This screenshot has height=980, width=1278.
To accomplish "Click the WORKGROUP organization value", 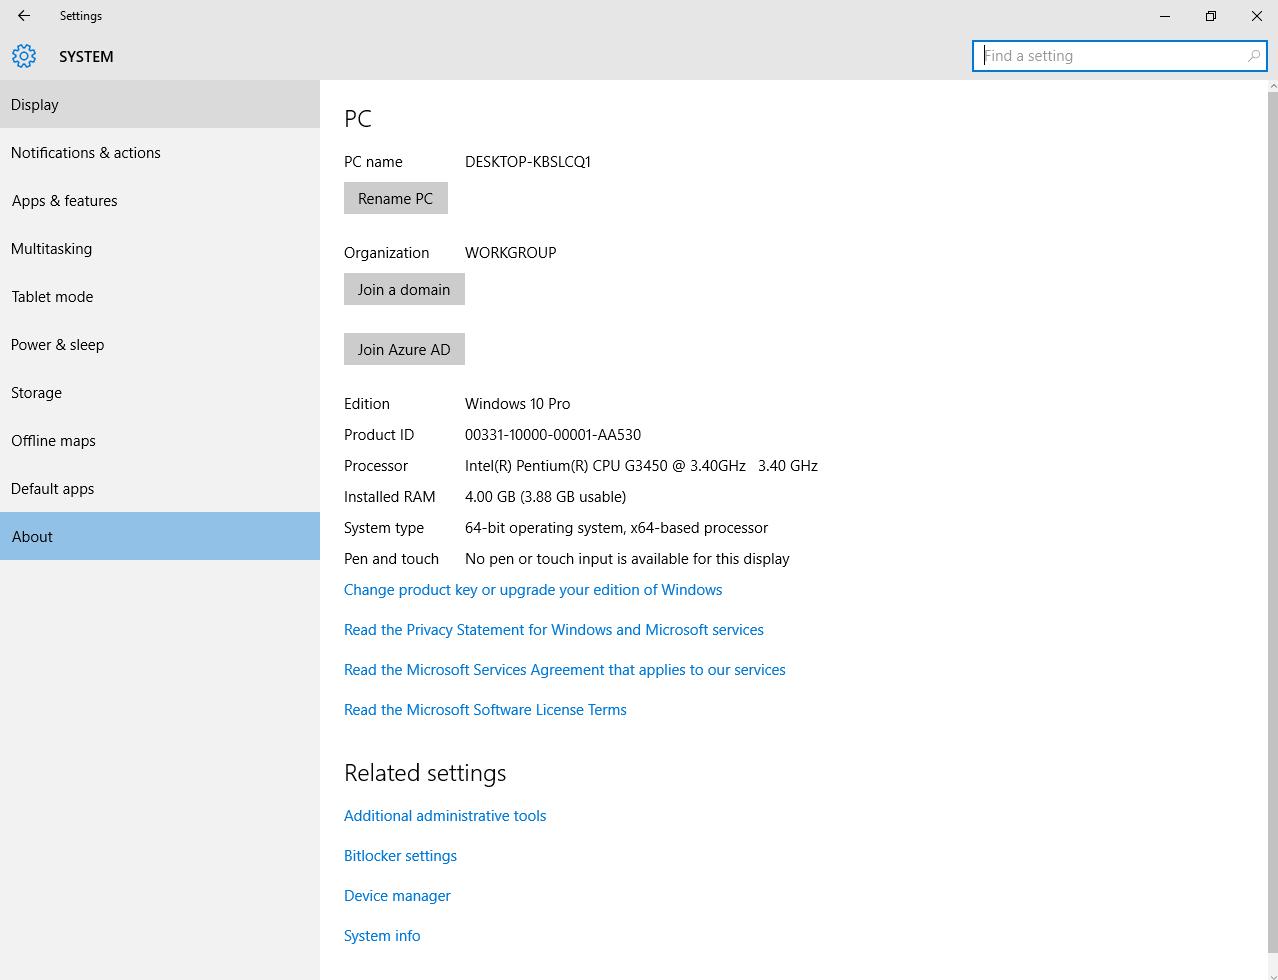I will click(x=511, y=253).
